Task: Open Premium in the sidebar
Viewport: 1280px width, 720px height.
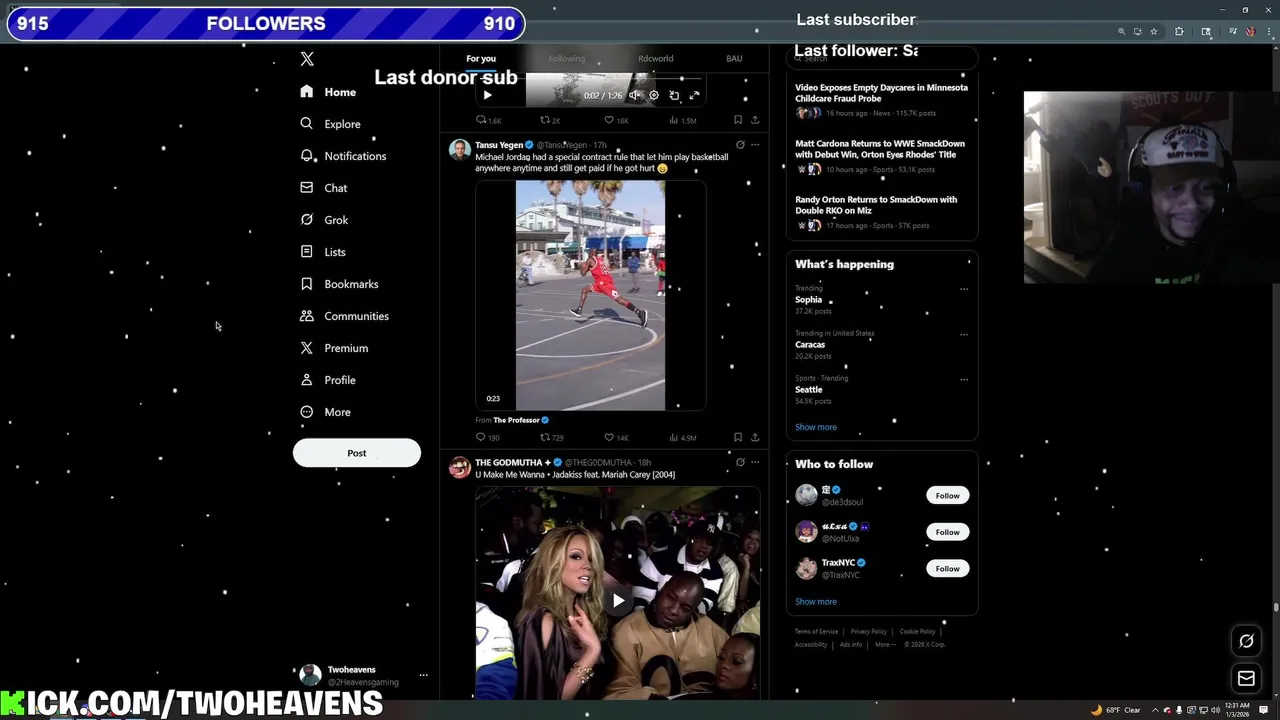Action: pos(334,348)
